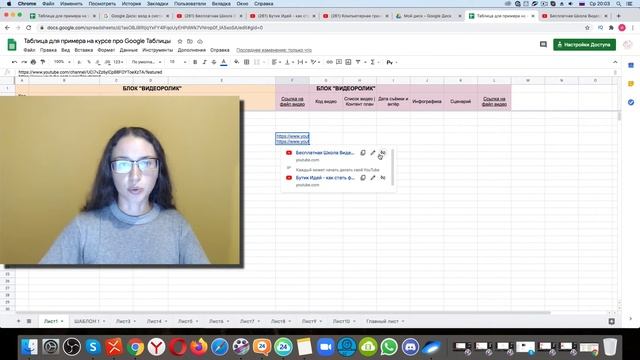This screenshot has width=640, height=360.
Task: Open the Вставка menu in Sheets
Action: (84, 50)
